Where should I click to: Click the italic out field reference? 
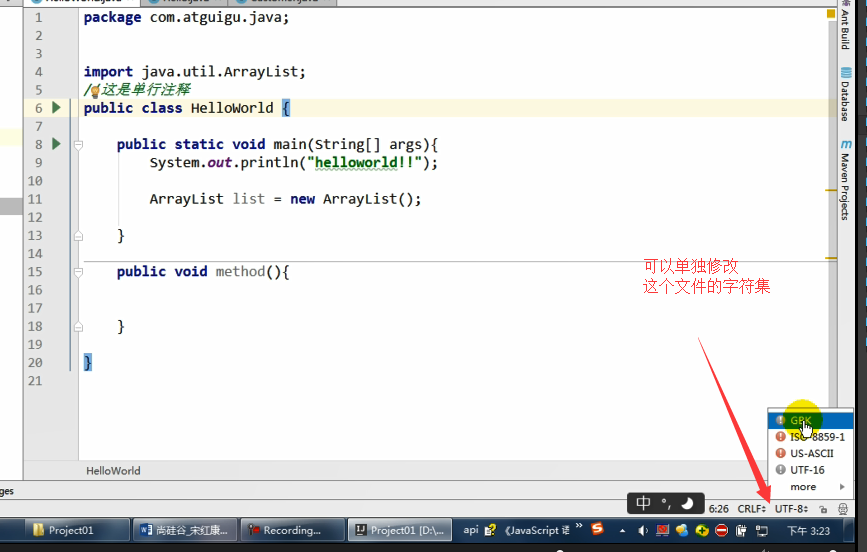tap(220, 163)
